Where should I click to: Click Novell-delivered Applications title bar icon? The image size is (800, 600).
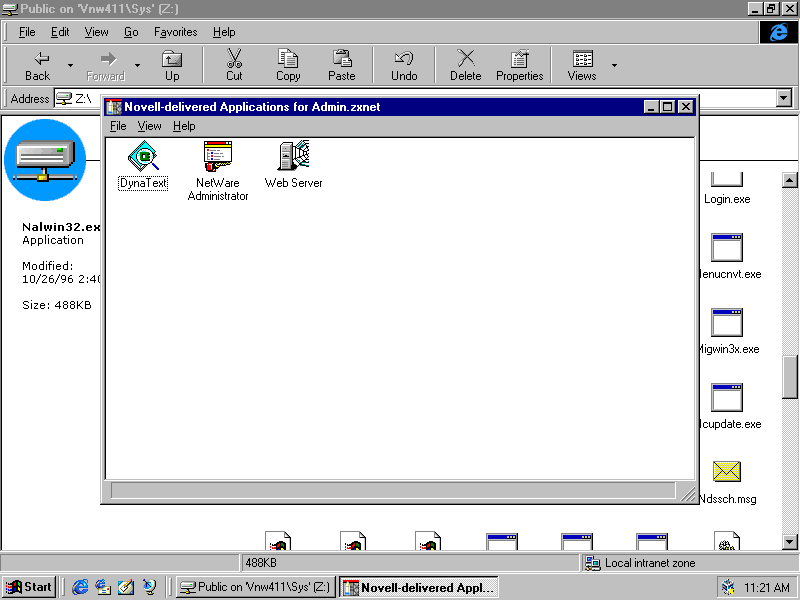(x=114, y=107)
